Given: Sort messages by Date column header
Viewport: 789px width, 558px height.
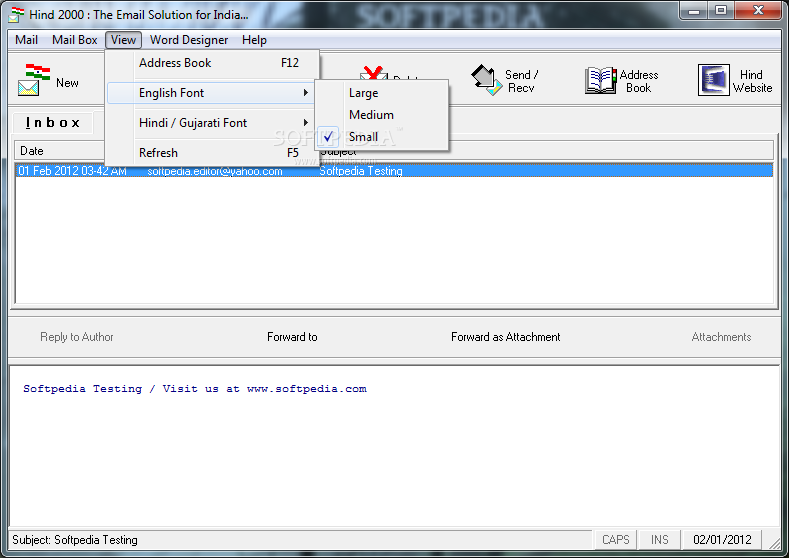Looking at the screenshot, I should 59,151.
